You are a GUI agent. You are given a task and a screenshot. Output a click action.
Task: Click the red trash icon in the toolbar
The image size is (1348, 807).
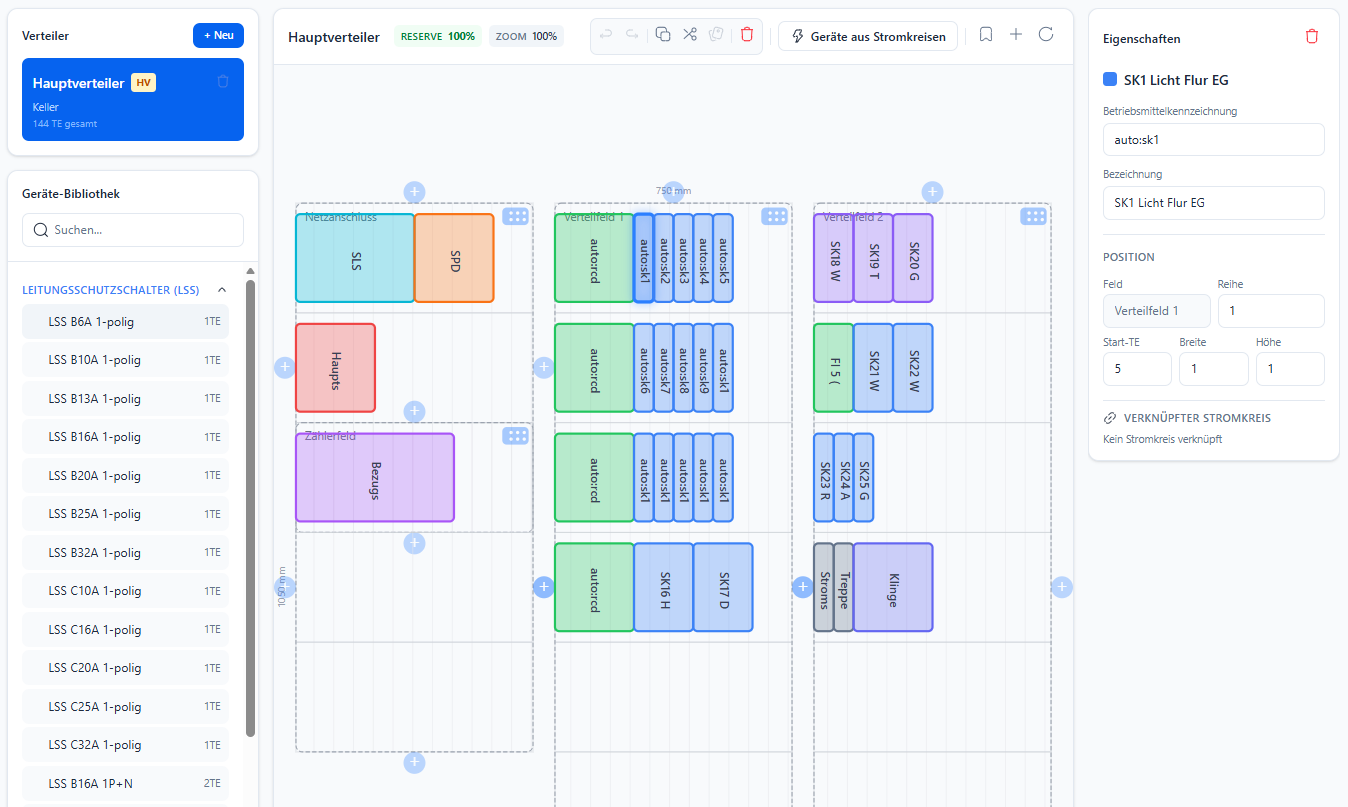(746, 33)
